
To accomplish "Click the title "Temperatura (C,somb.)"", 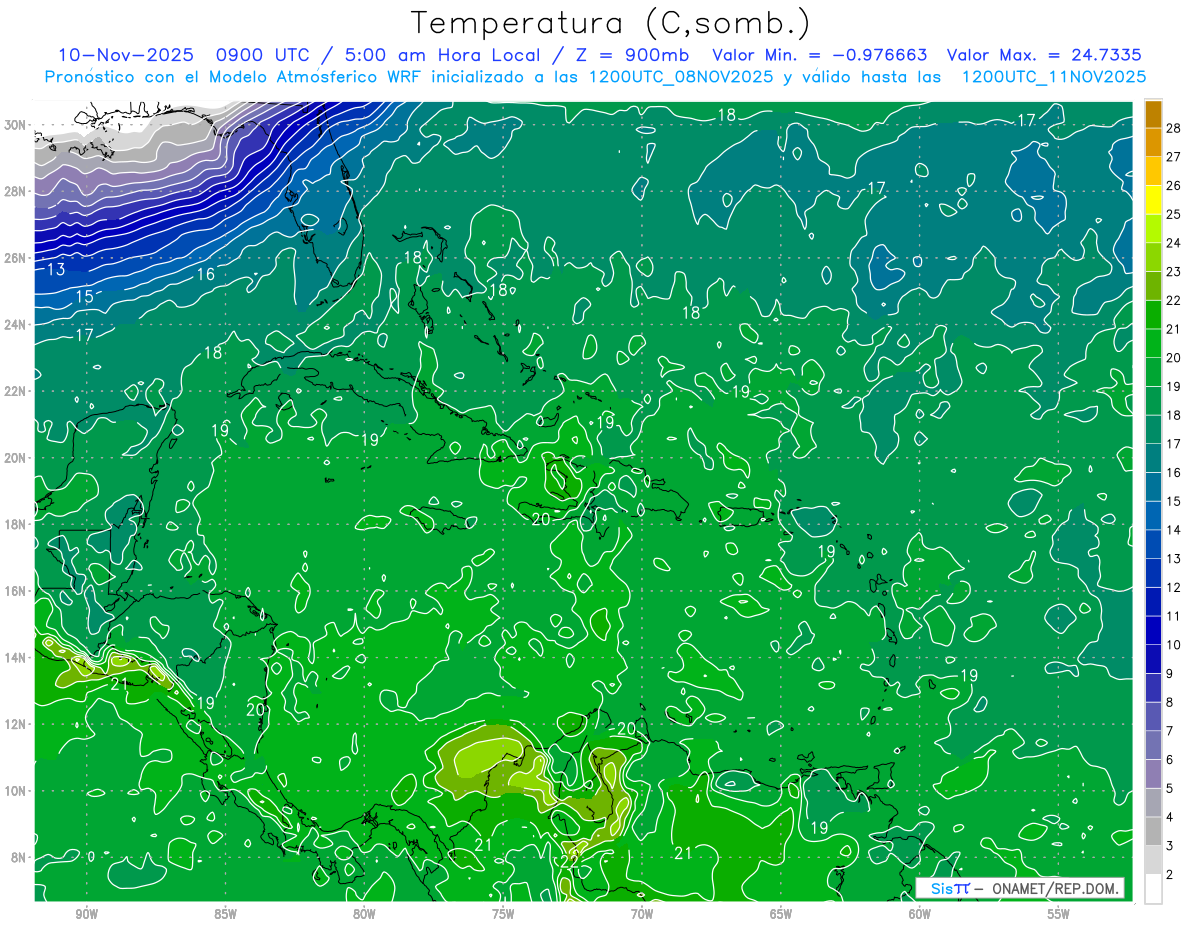I will (610, 23).
